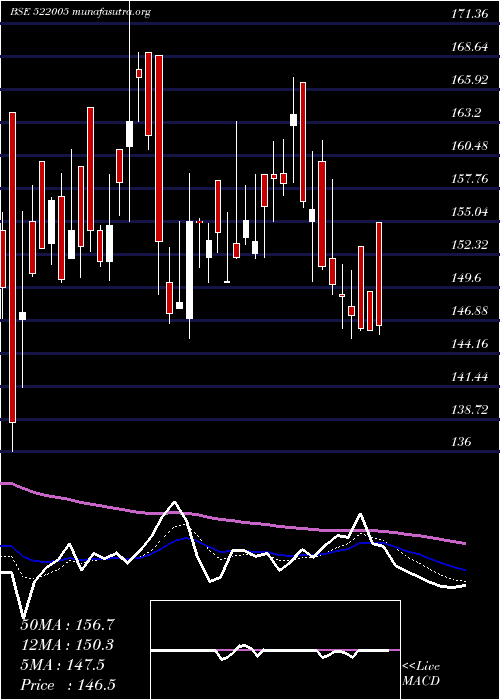
Task: Click inside the MACD inset chart box
Action: point(275,650)
